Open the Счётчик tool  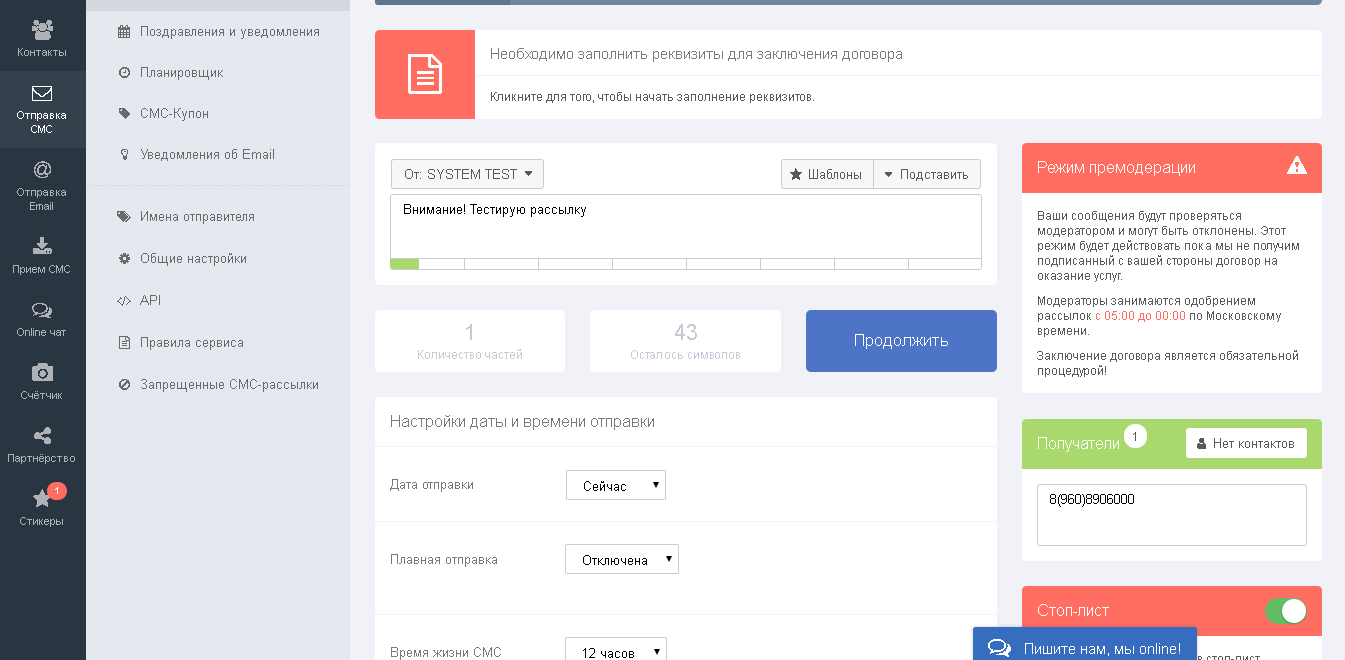pyautogui.click(x=41, y=377)
